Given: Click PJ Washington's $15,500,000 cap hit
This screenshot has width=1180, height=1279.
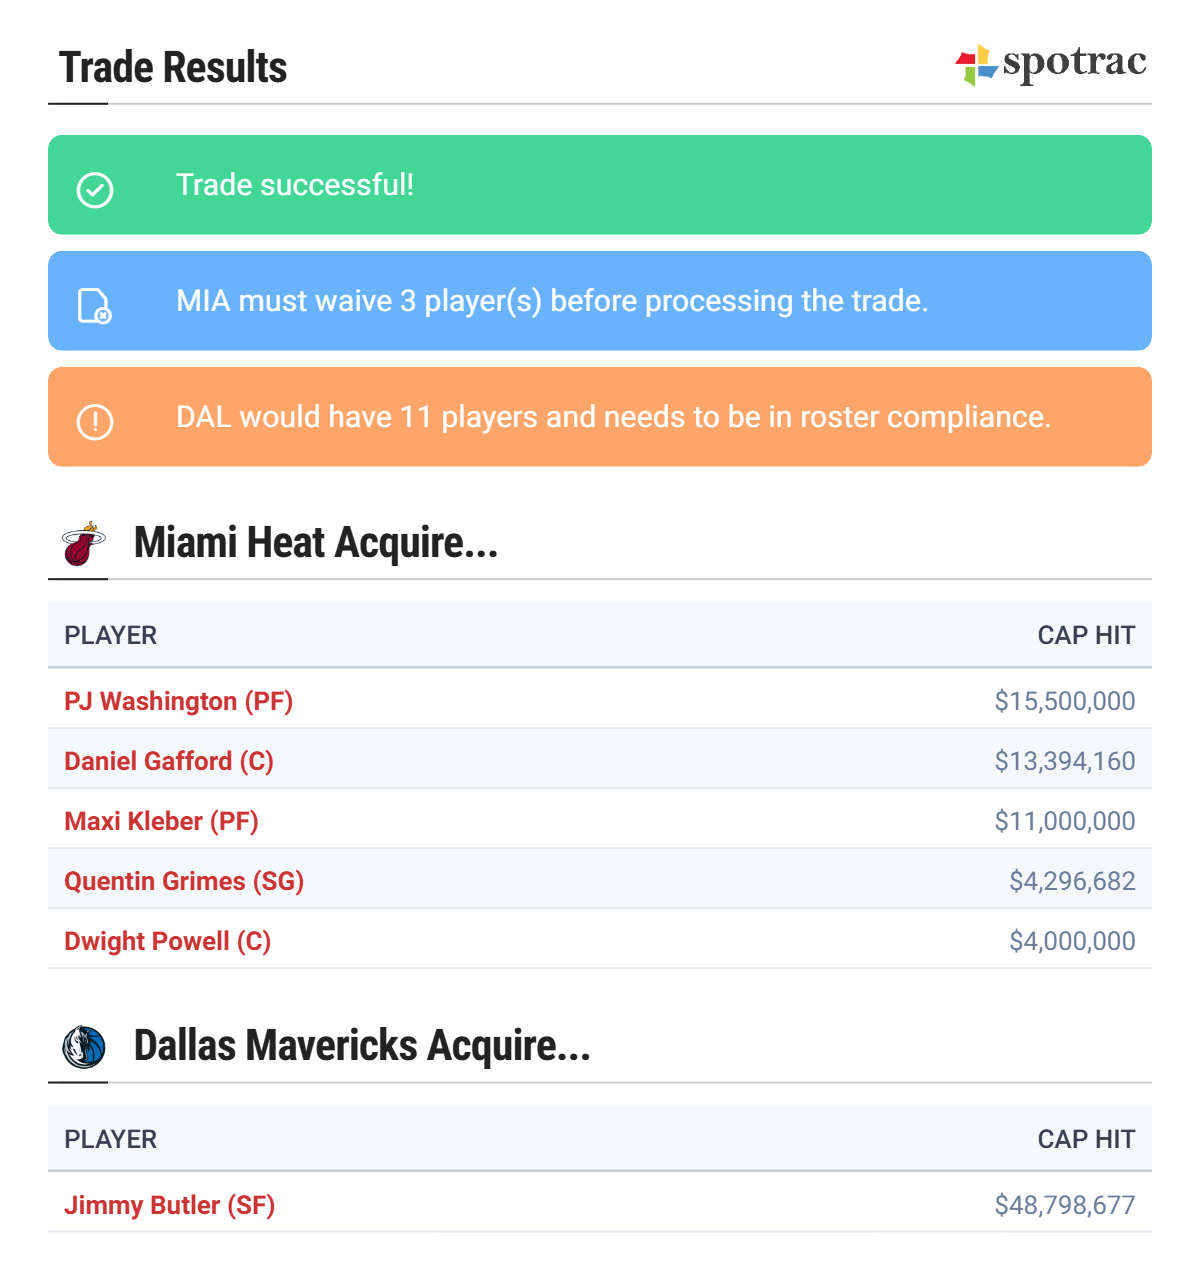Looking at the screenshot, I should [1064, 701].
